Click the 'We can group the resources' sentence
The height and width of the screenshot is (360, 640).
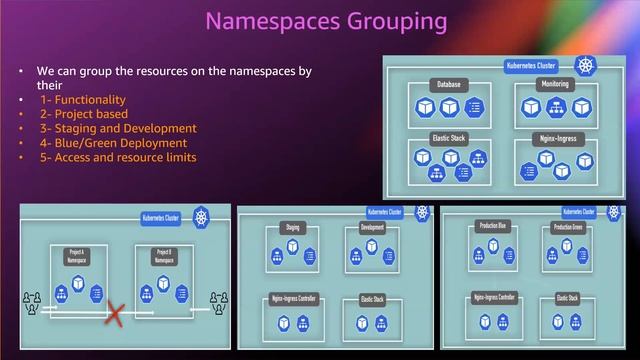pos(174,78)
